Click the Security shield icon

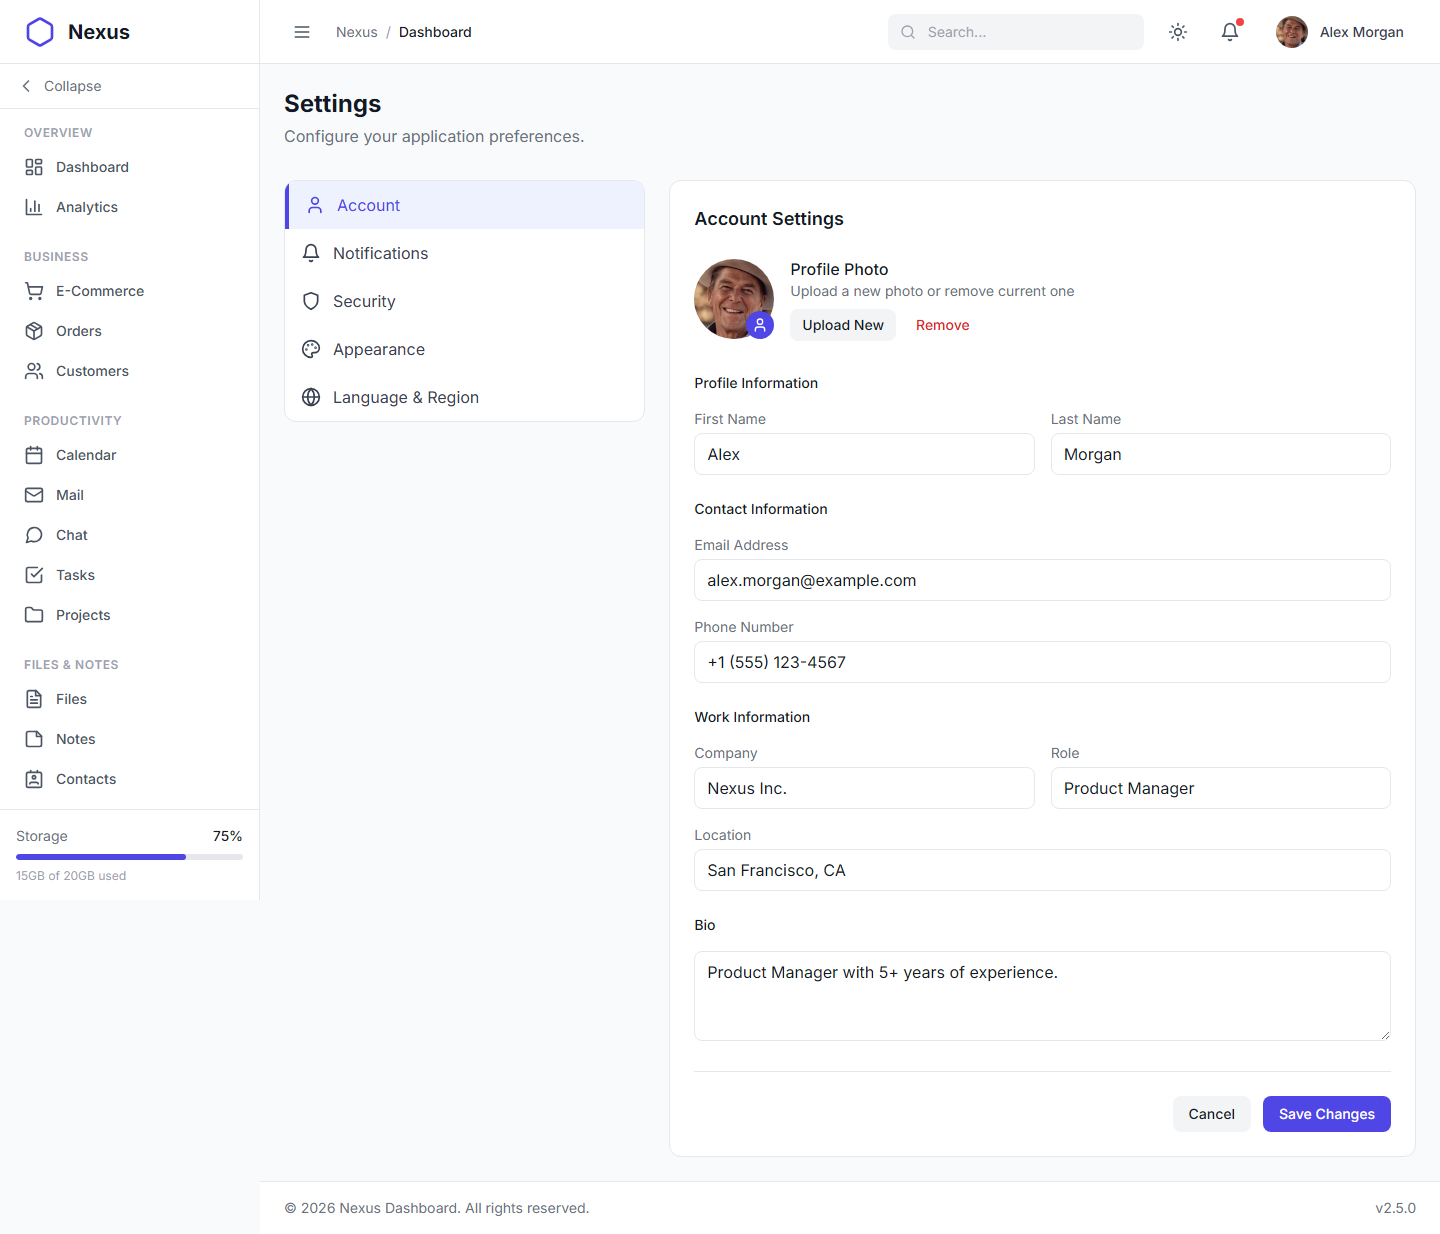[311, 301]
